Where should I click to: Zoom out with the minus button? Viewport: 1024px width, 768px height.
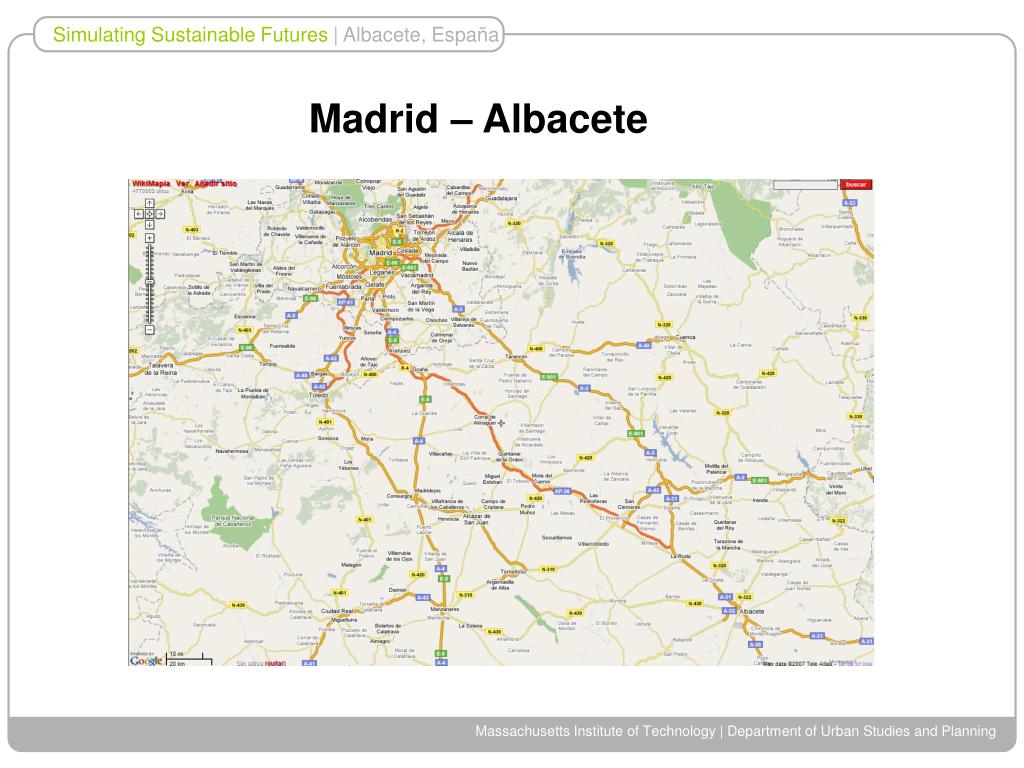pos(149,330)
